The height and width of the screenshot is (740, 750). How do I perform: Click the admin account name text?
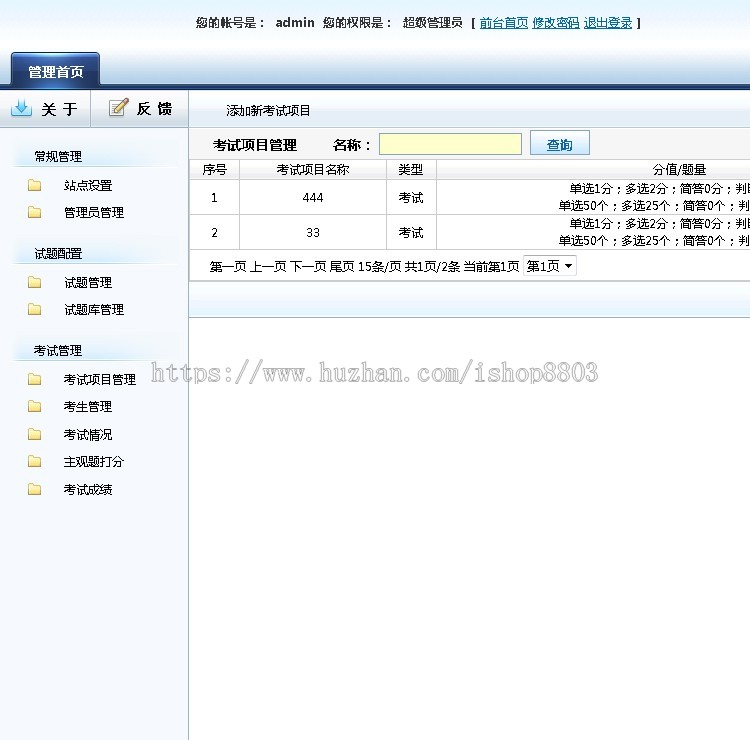click(x=295, y=22)
